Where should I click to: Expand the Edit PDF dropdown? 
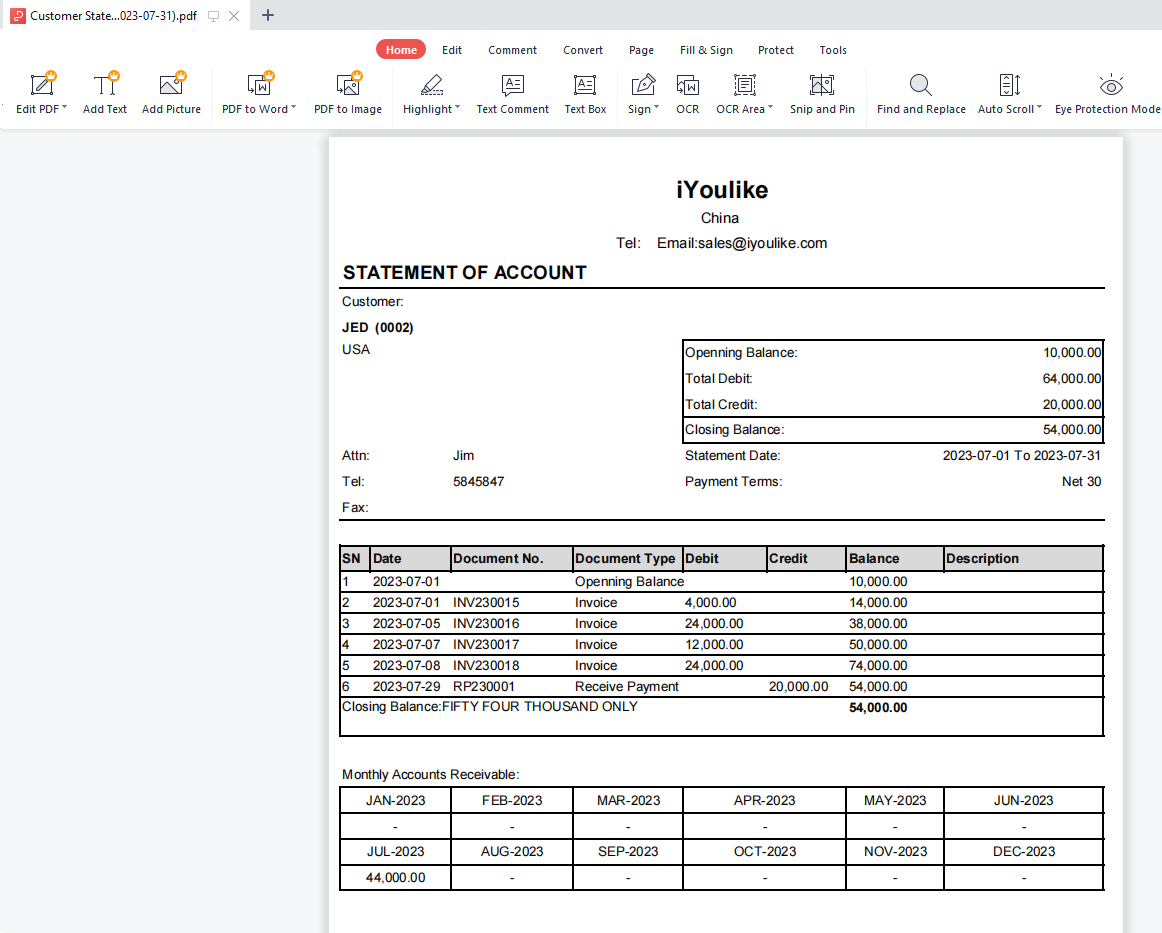pyautogui.click(x=65, y=108)
